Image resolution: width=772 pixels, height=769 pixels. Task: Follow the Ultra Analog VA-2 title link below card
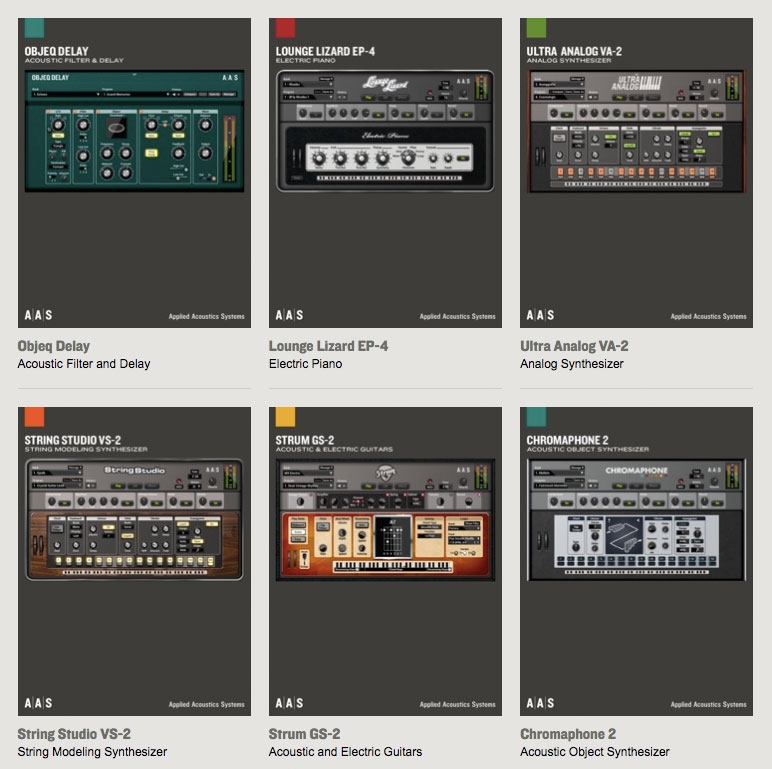coord(574,346)
